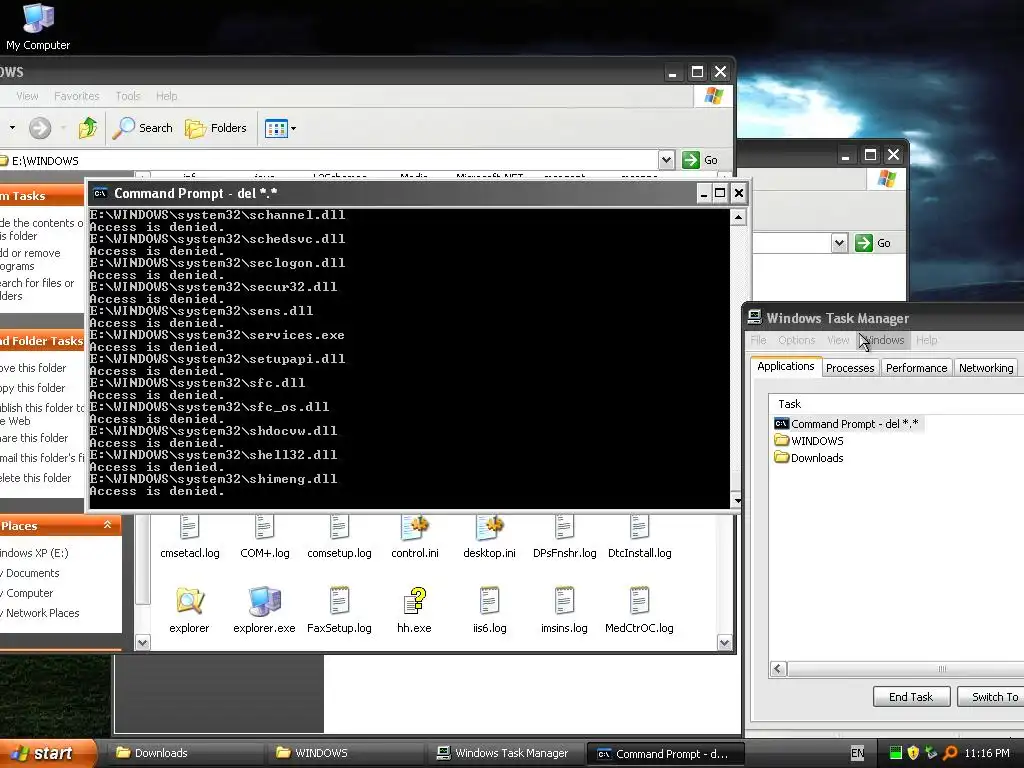Open Windows menu in Task Manager
Viewport: 1024px width, 768px height.
883,340
